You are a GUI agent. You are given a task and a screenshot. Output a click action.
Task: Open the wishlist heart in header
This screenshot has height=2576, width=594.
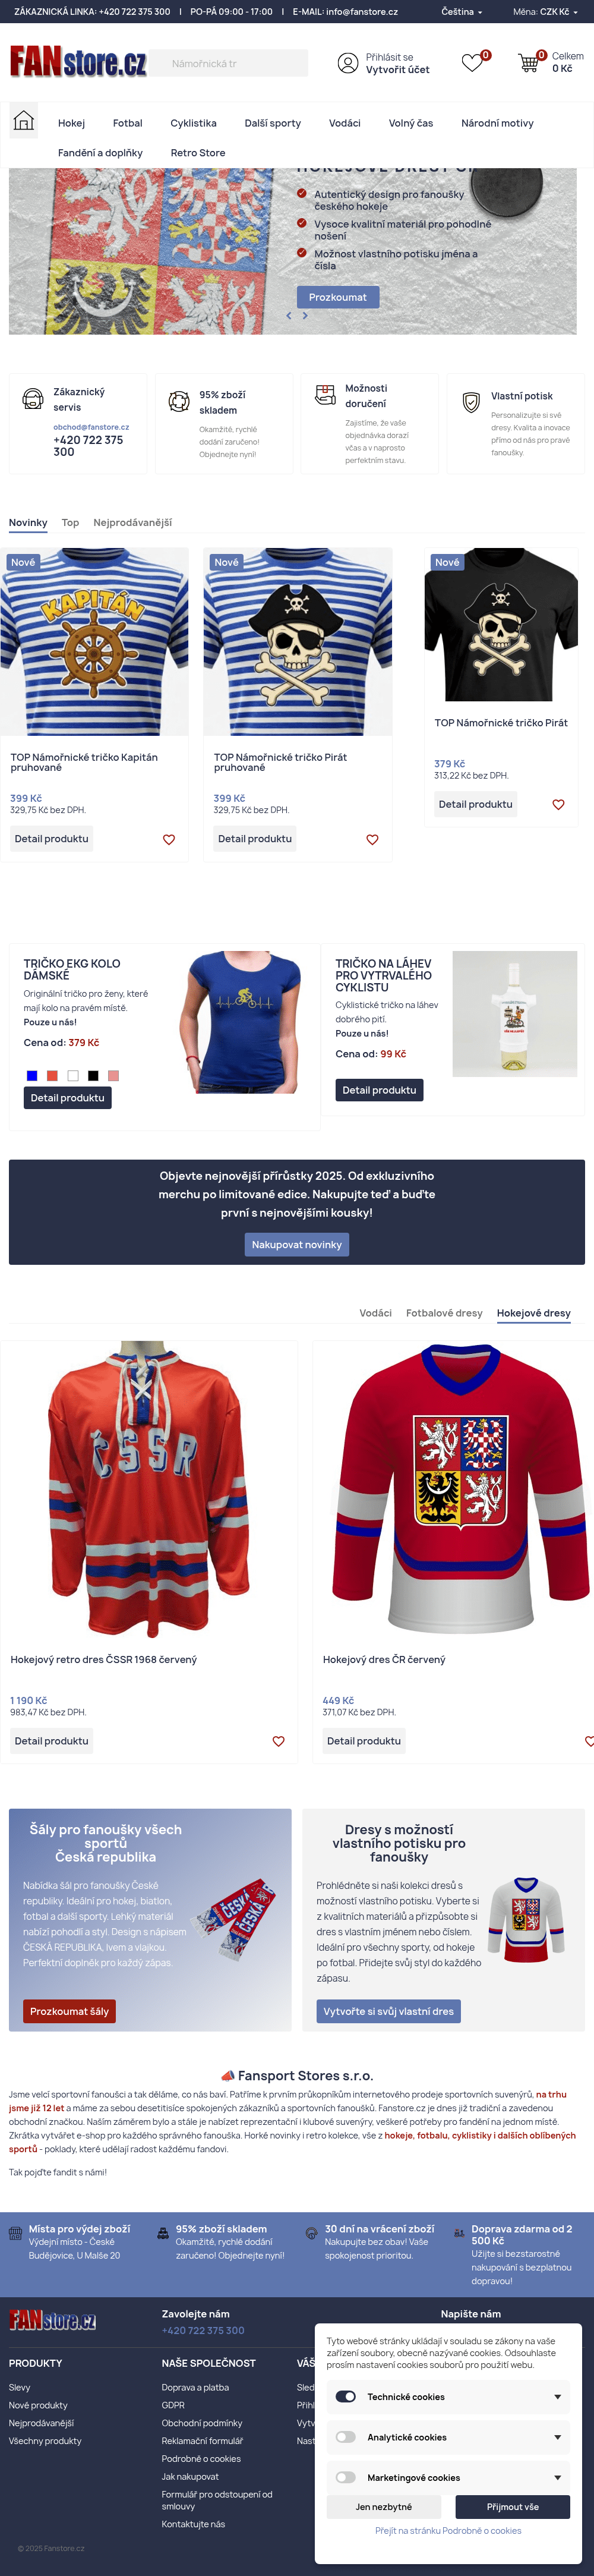coord(472,62)
